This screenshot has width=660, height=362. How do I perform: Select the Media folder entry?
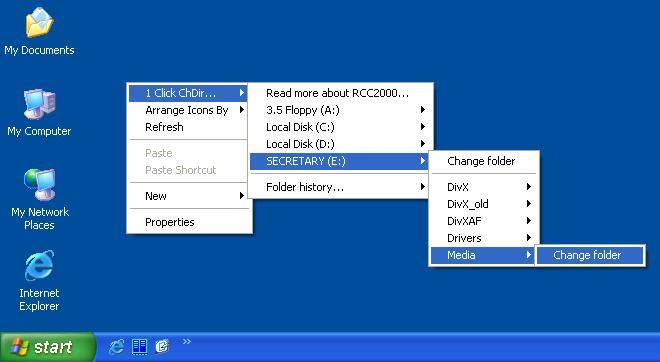point(484,255)
